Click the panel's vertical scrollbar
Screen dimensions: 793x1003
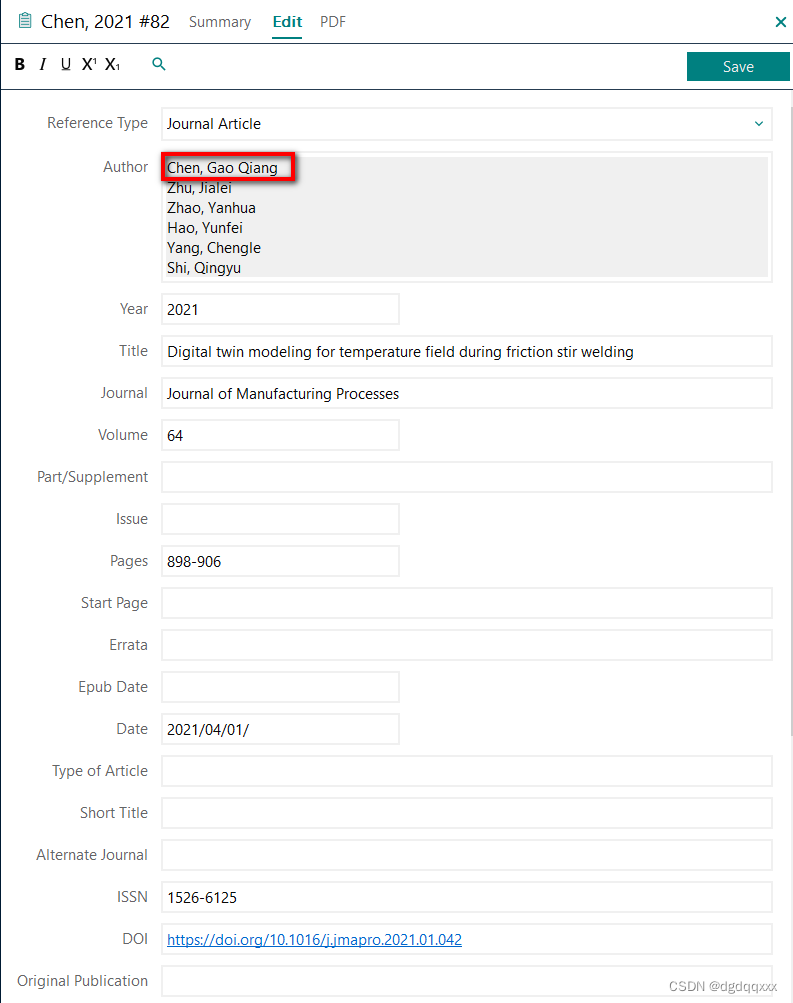[791, 422]
